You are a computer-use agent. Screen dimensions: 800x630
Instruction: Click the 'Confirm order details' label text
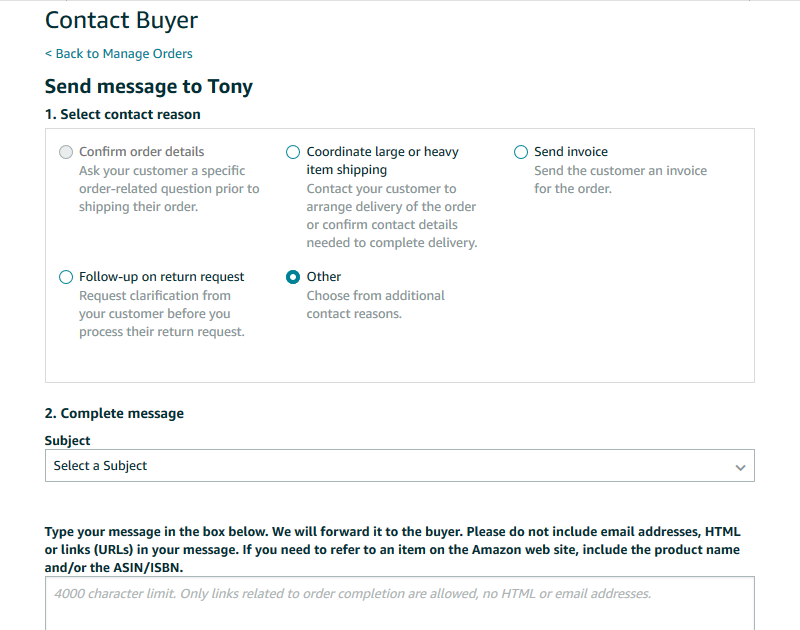pyautogui.click(x=141, y=152)
